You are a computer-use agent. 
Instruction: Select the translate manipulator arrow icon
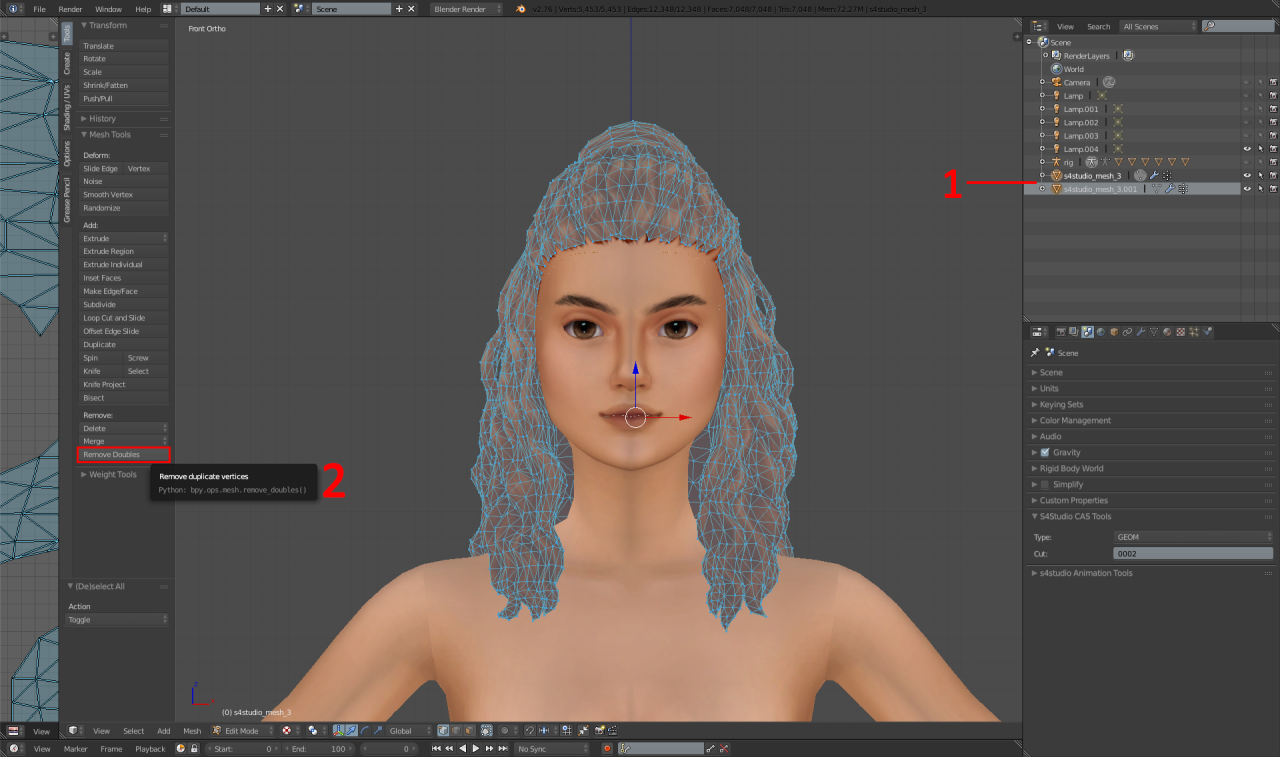(351, 731)
